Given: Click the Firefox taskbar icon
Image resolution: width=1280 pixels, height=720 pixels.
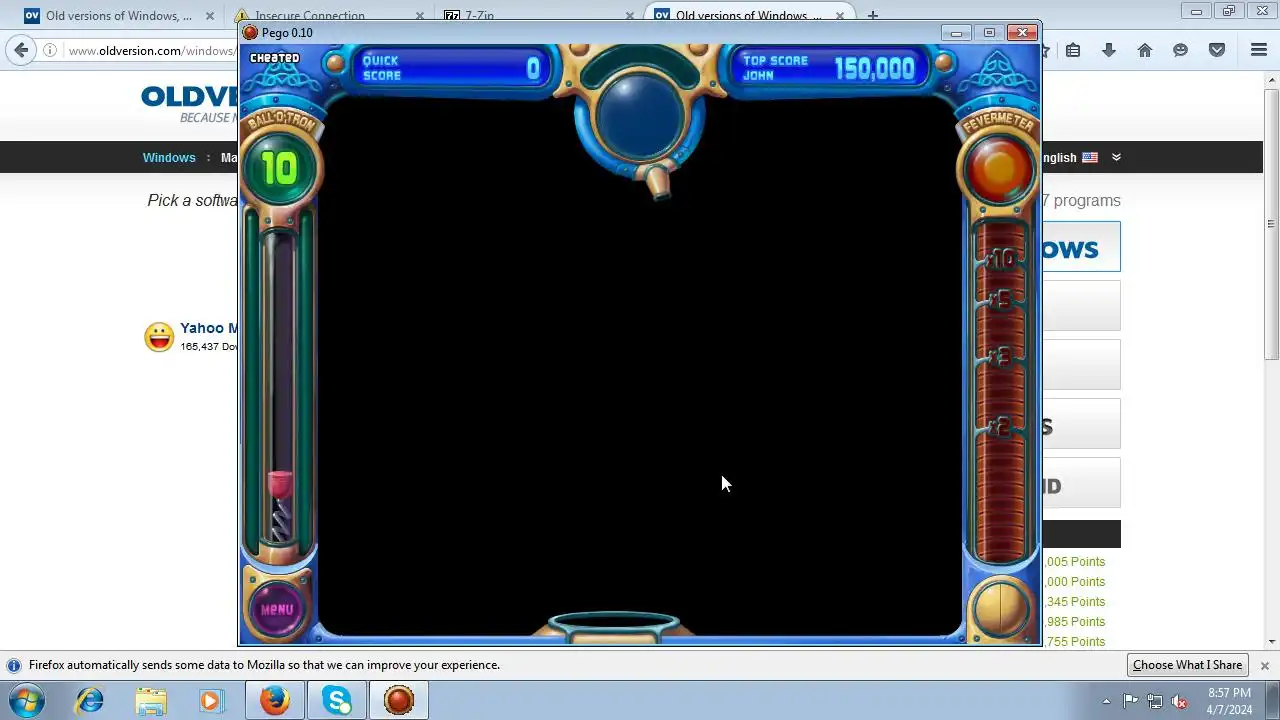Looking at the screenshot, I should point(275,700).
